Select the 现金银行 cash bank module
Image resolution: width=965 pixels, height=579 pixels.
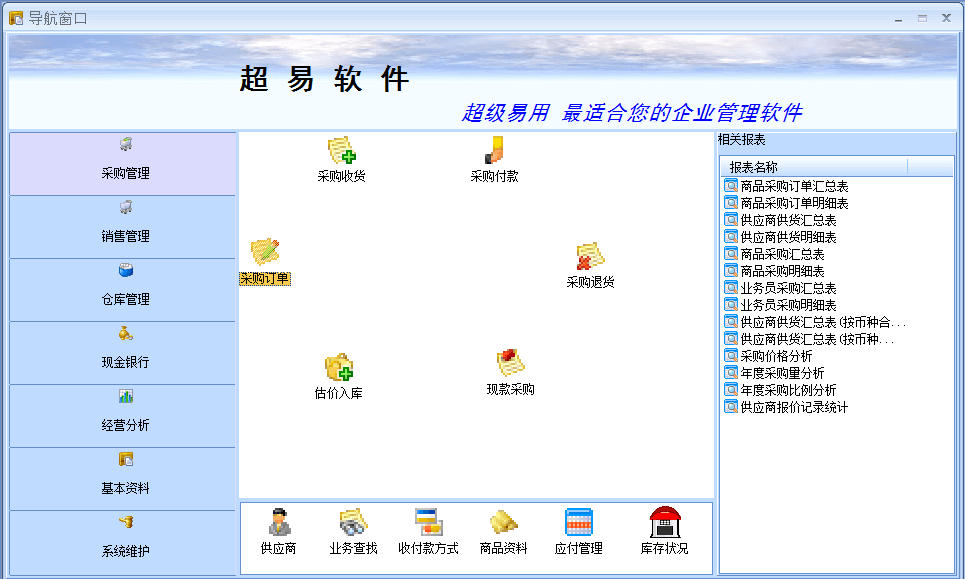pos(124,352)
